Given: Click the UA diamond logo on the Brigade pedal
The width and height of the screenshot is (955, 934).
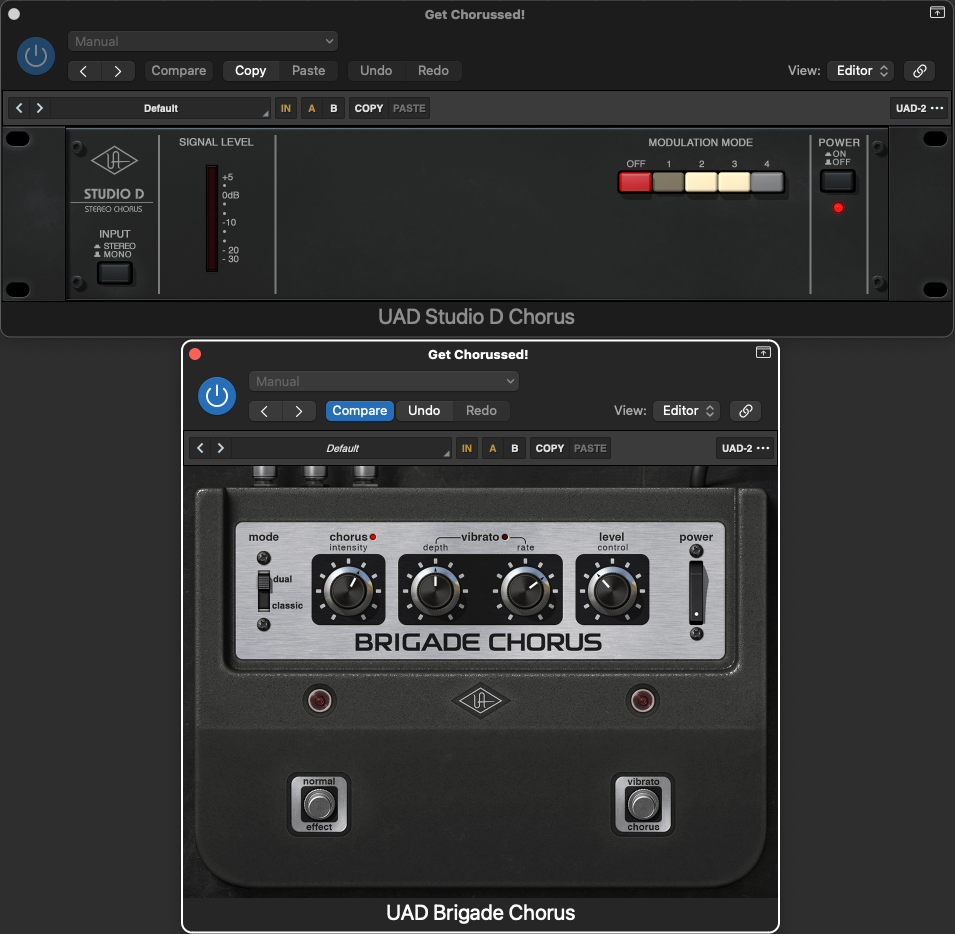Looking at the screenshot, I should tap(481, 701).
